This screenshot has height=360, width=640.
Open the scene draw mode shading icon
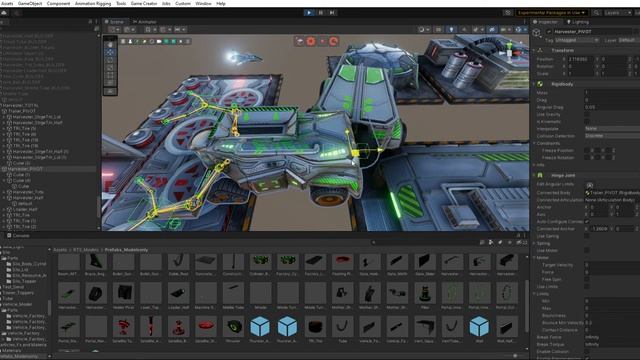click(422, 29)
